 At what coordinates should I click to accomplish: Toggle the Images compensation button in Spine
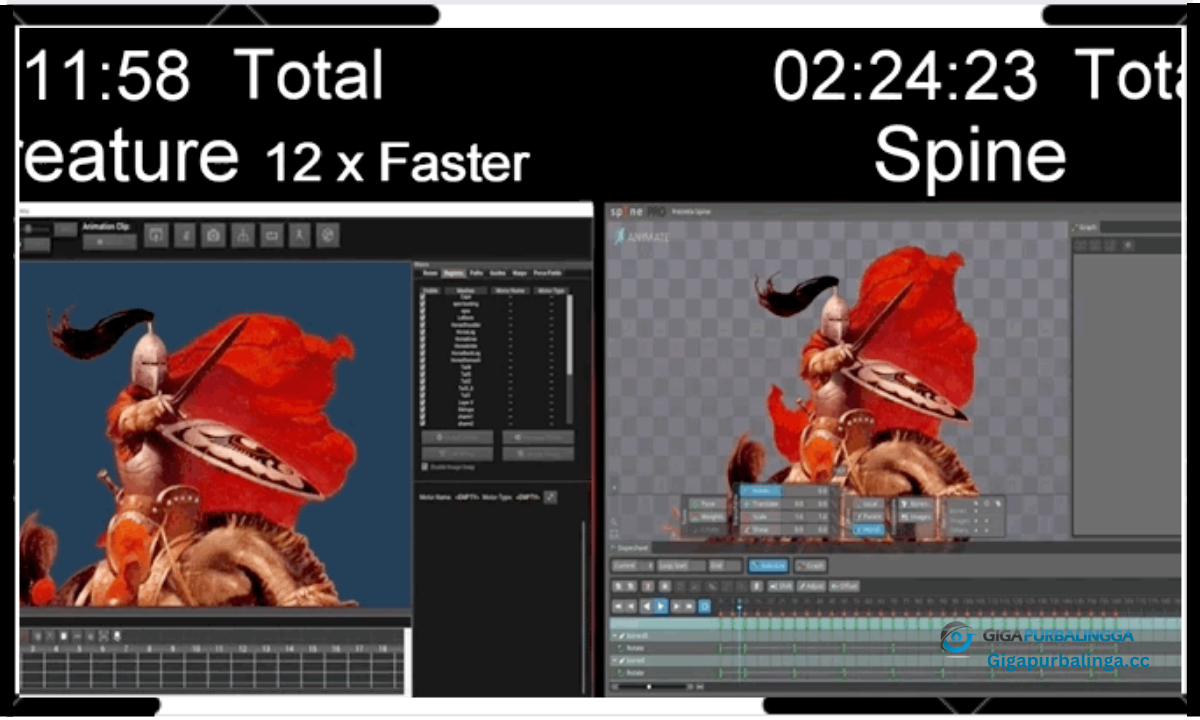tap(915, 517)
